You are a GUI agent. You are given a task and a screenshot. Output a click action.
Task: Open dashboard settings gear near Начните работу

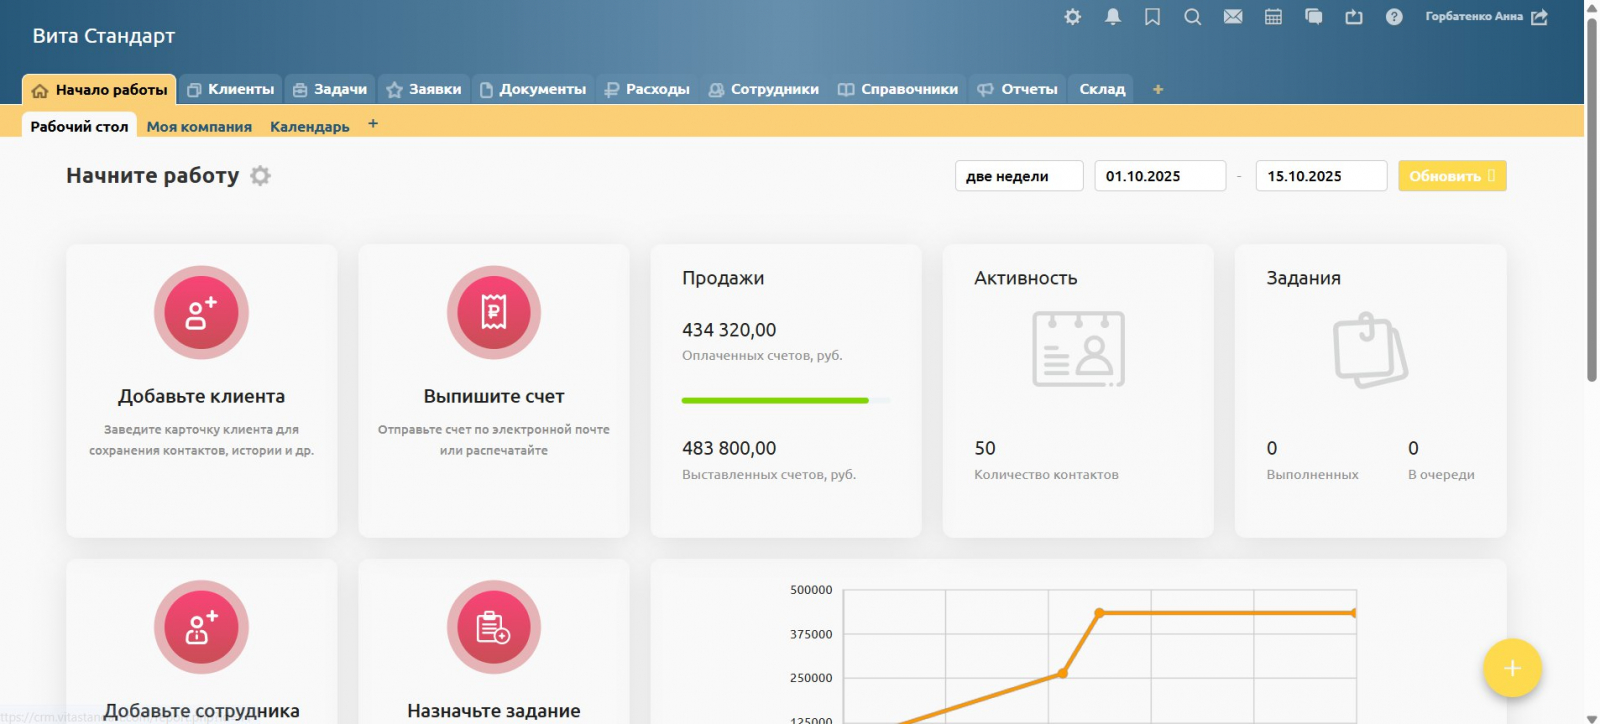(260, 176)
